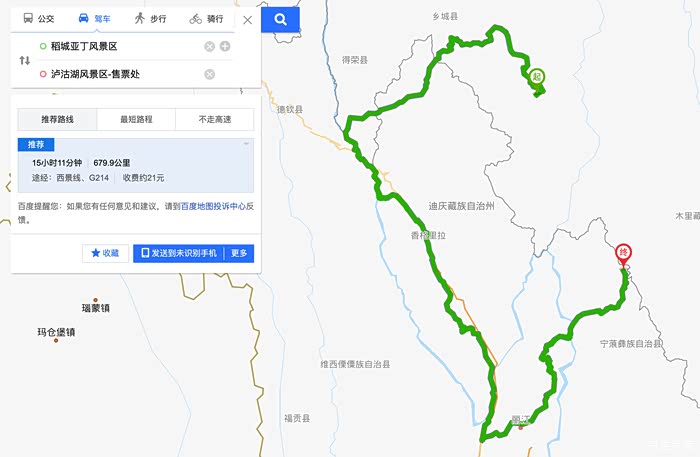Screen dimensions: 700x457
Task: Click the 收藏 favorite button
Action: 105,253
